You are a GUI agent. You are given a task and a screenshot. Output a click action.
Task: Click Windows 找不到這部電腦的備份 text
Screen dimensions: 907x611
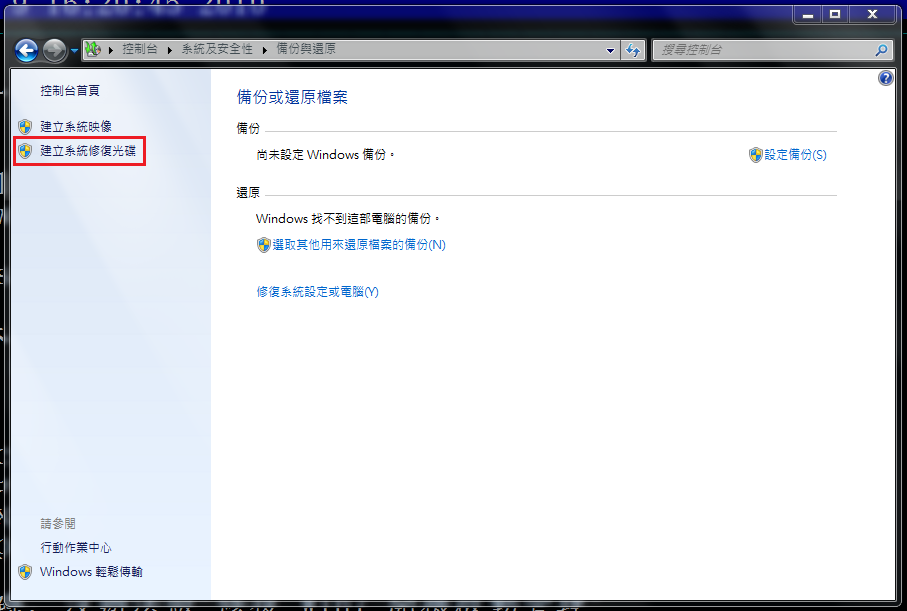348,219
